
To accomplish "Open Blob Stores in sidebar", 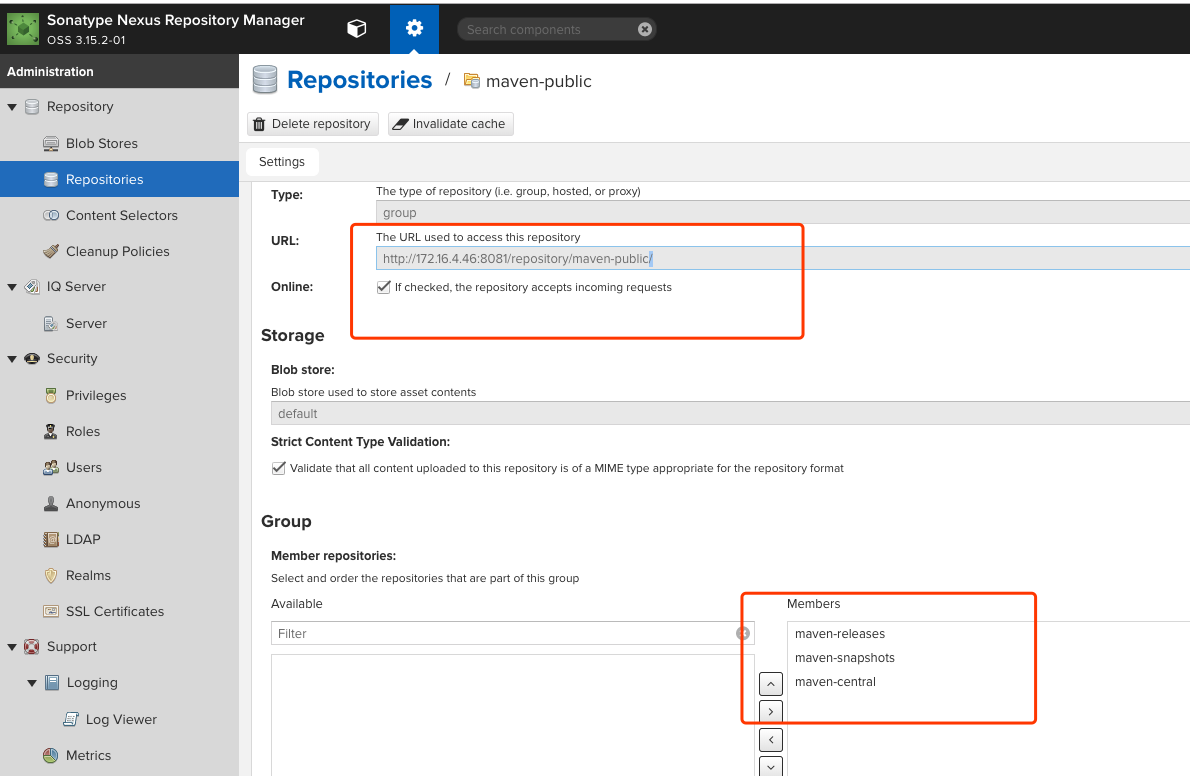I will pyautogui.click(x=102, y=144).
